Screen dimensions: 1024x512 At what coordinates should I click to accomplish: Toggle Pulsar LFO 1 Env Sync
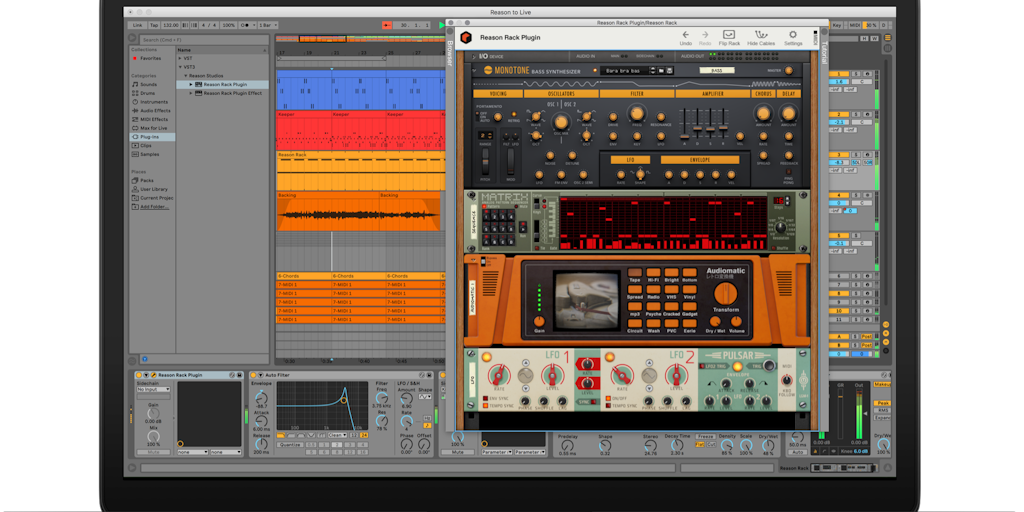pos(485,398)
